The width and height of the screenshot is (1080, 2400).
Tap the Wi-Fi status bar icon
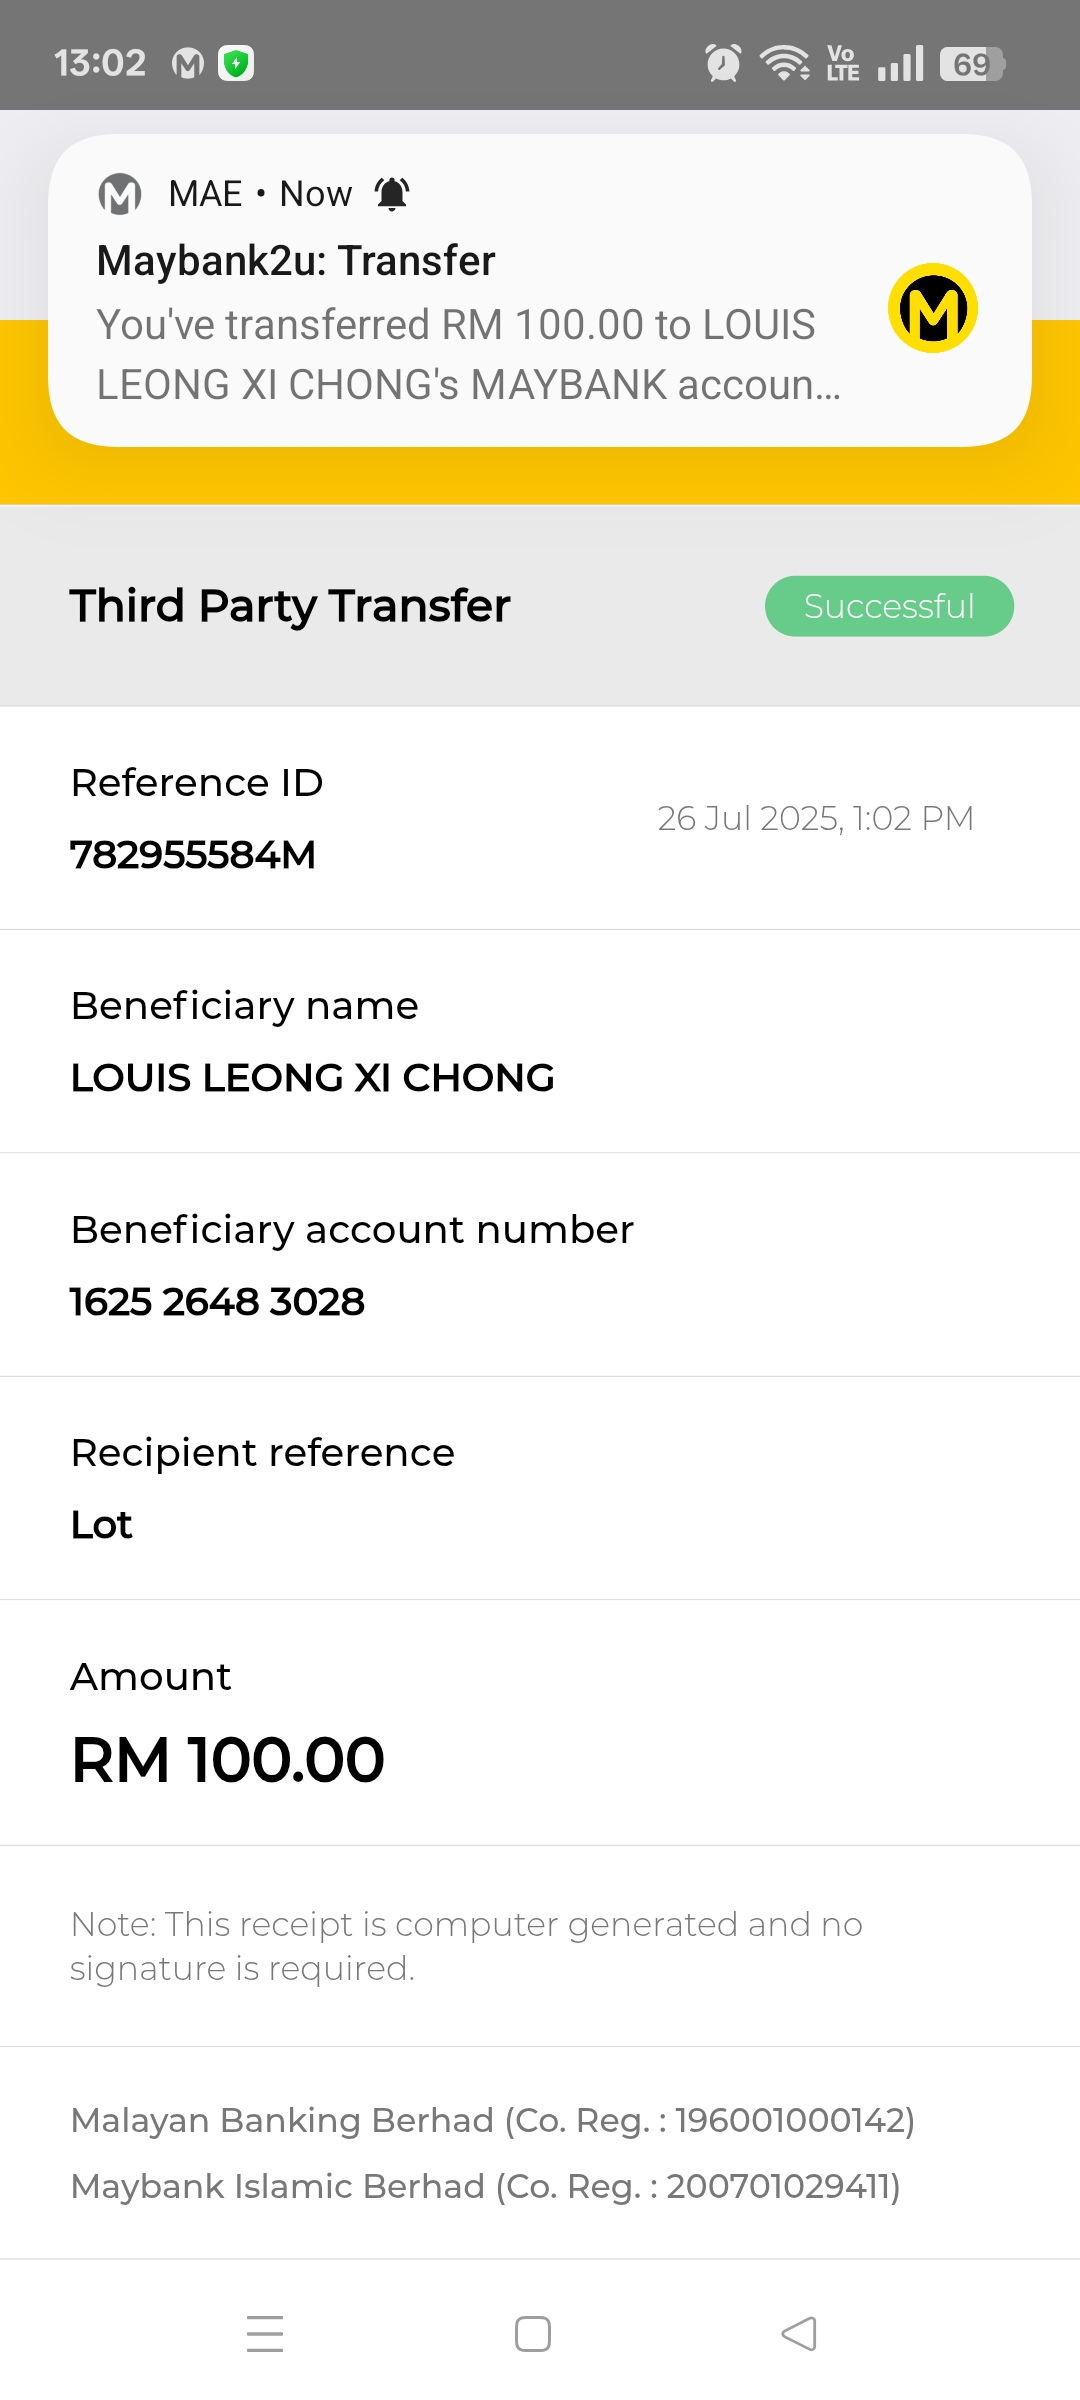tap(784, 63)
